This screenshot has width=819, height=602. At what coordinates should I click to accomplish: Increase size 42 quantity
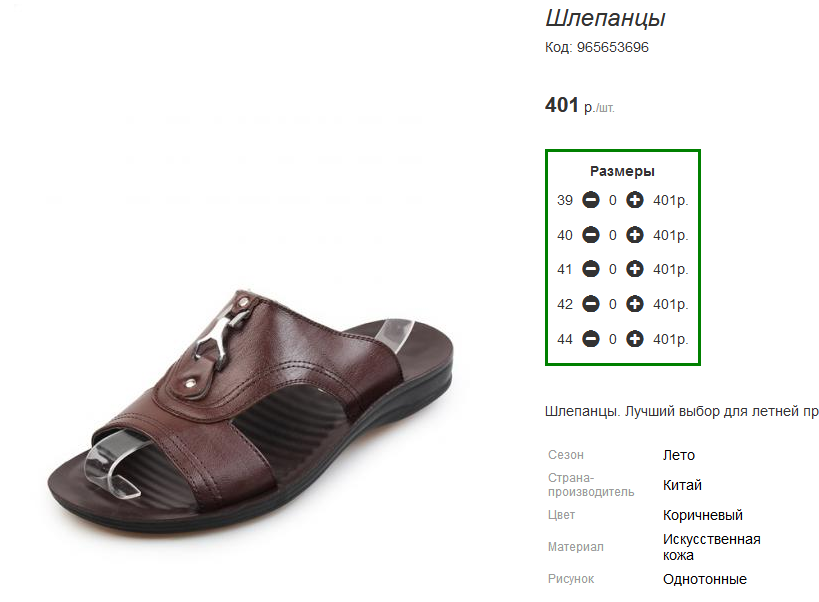pyautogui.click(x=635, y=304)
